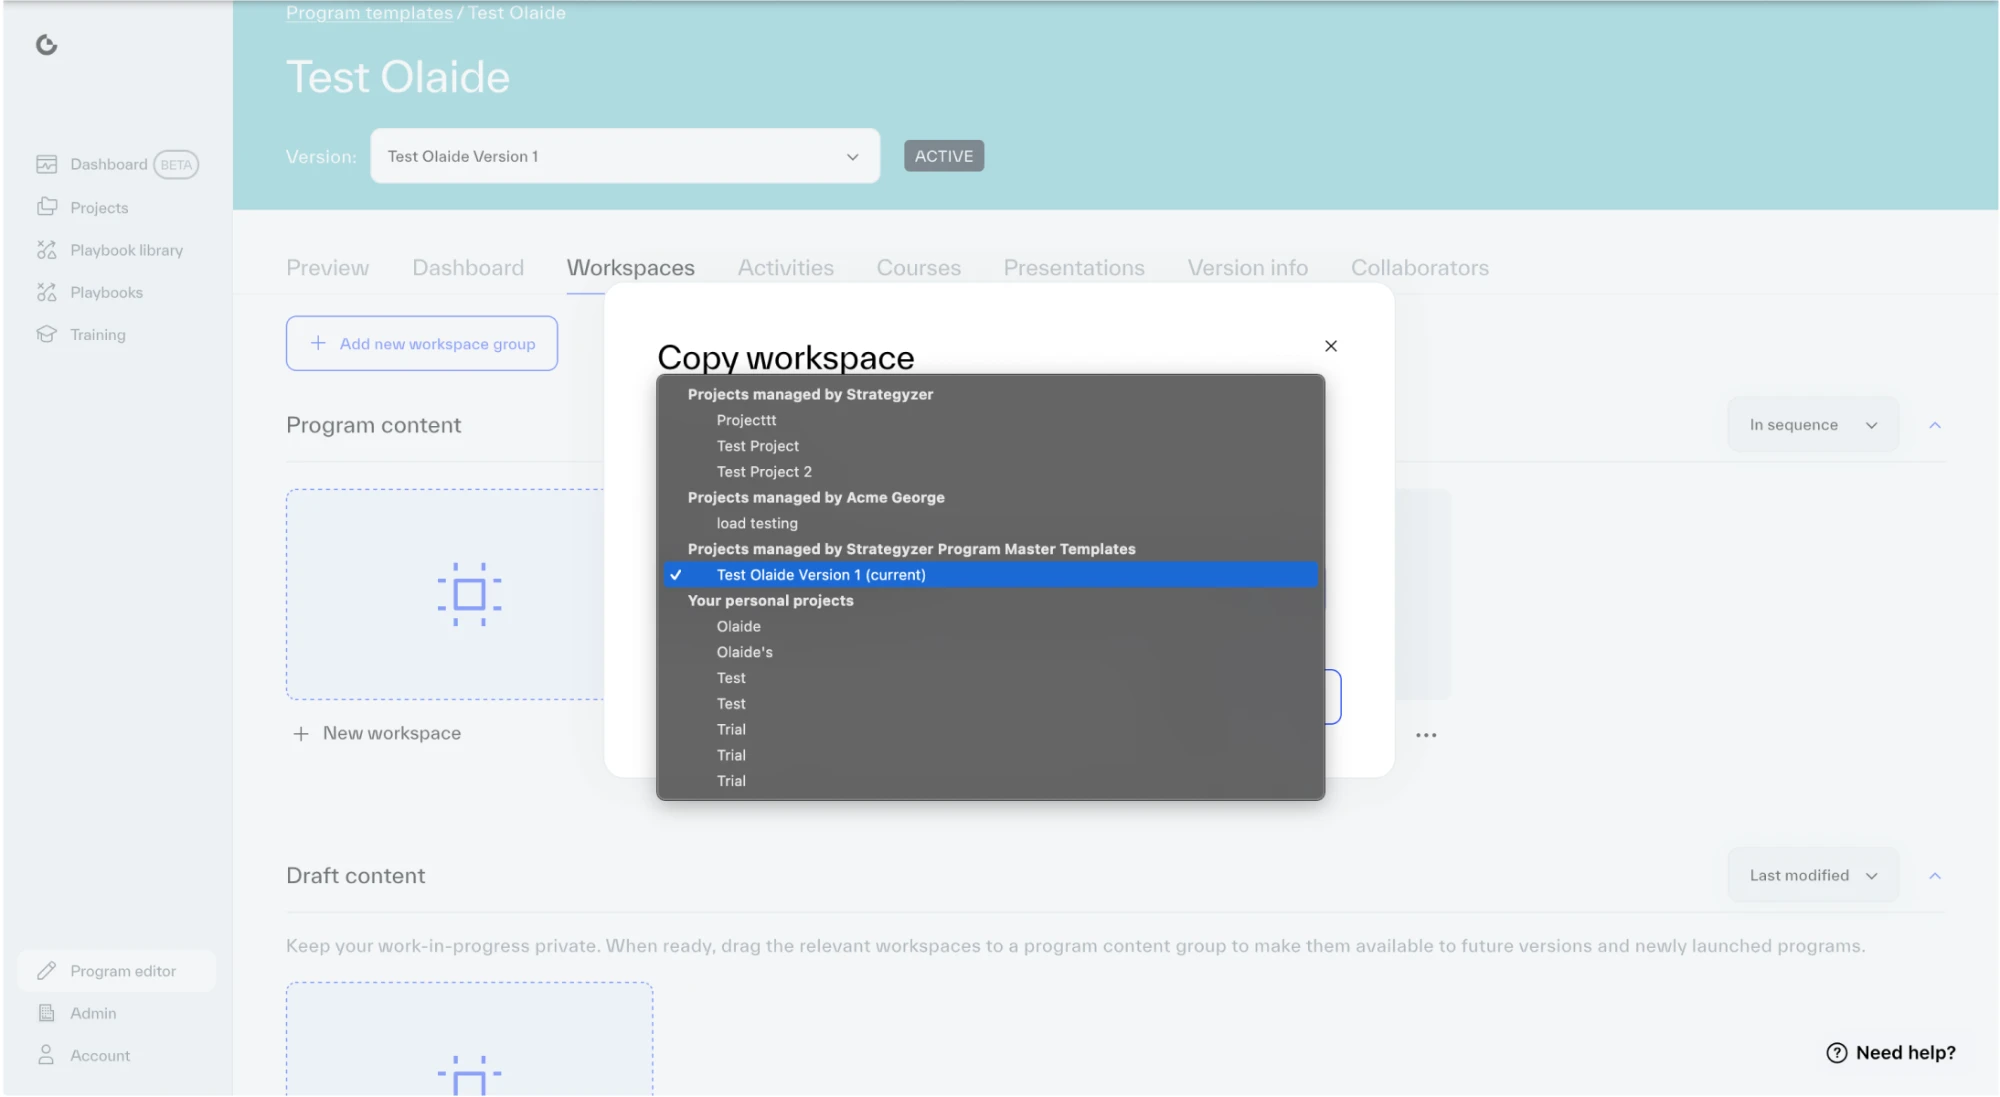Click the Playbooks sidebar icon
The height and width of the screenshot is (1097, 2000).
point(46,292)
